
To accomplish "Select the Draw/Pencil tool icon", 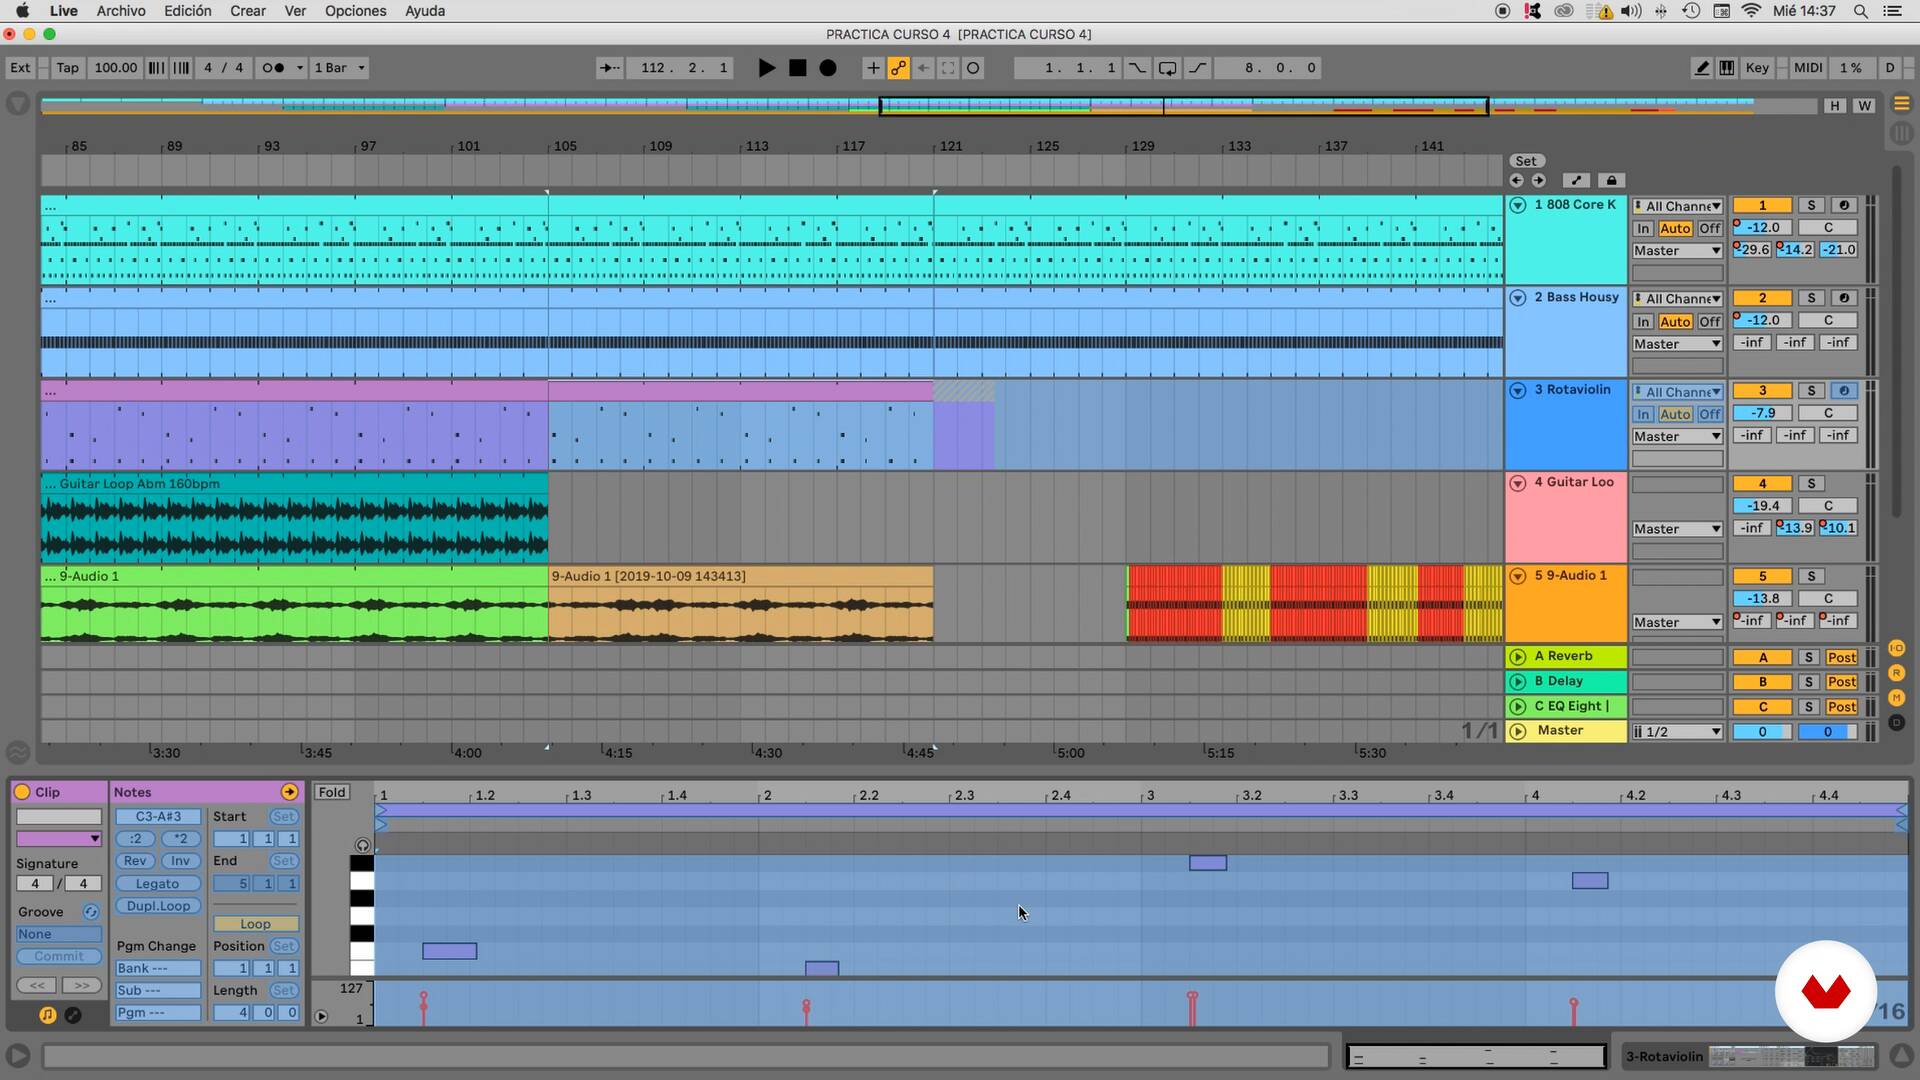I will 1702,67.
